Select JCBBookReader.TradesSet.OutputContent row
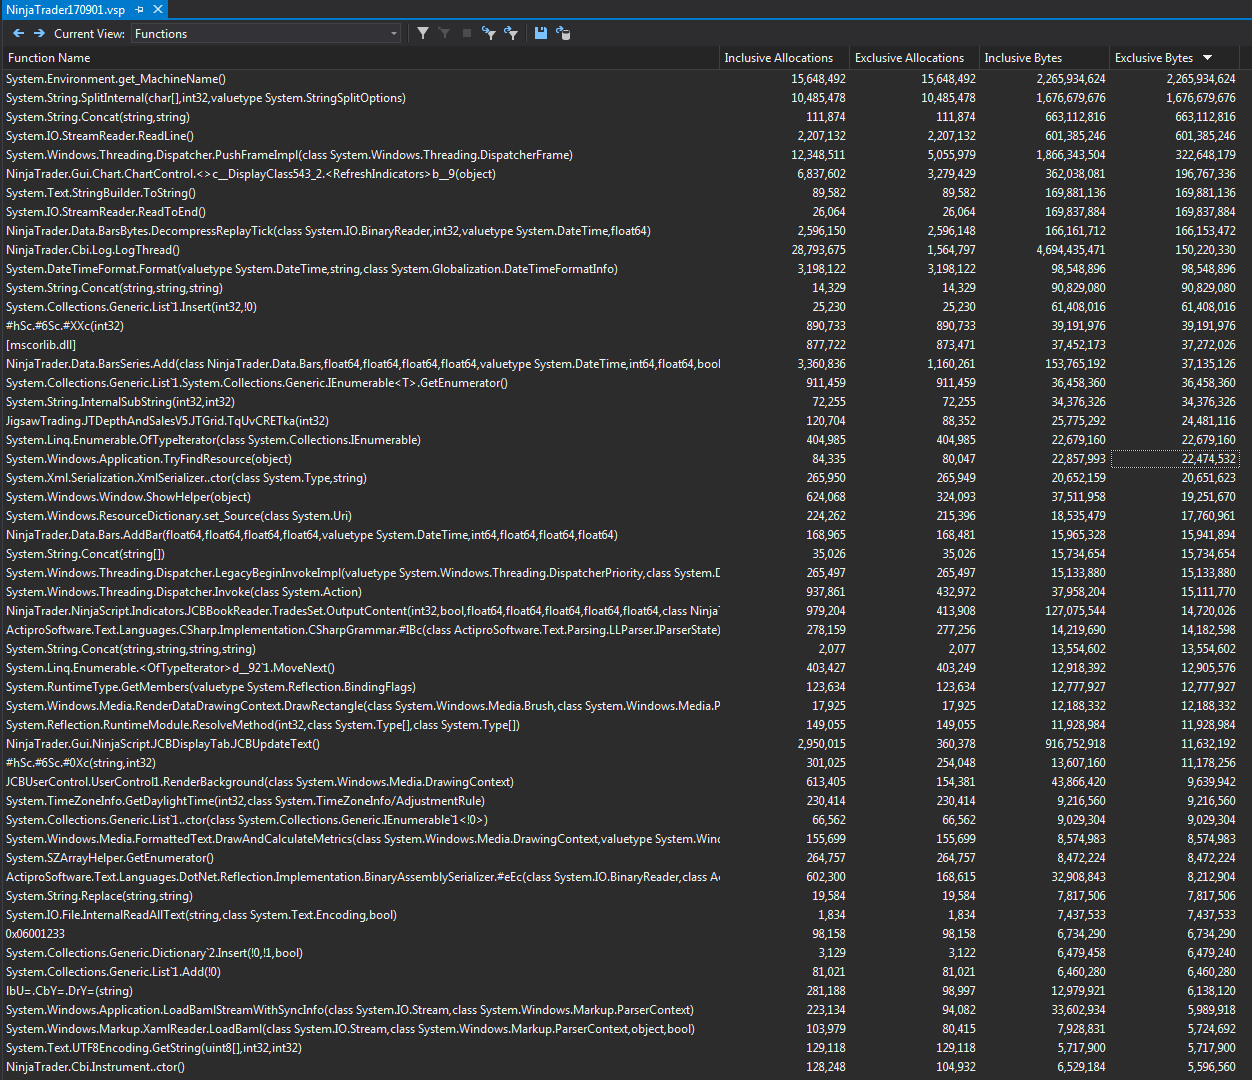The height and width of the screenshot is (1080, 1252). click(621, 611)
